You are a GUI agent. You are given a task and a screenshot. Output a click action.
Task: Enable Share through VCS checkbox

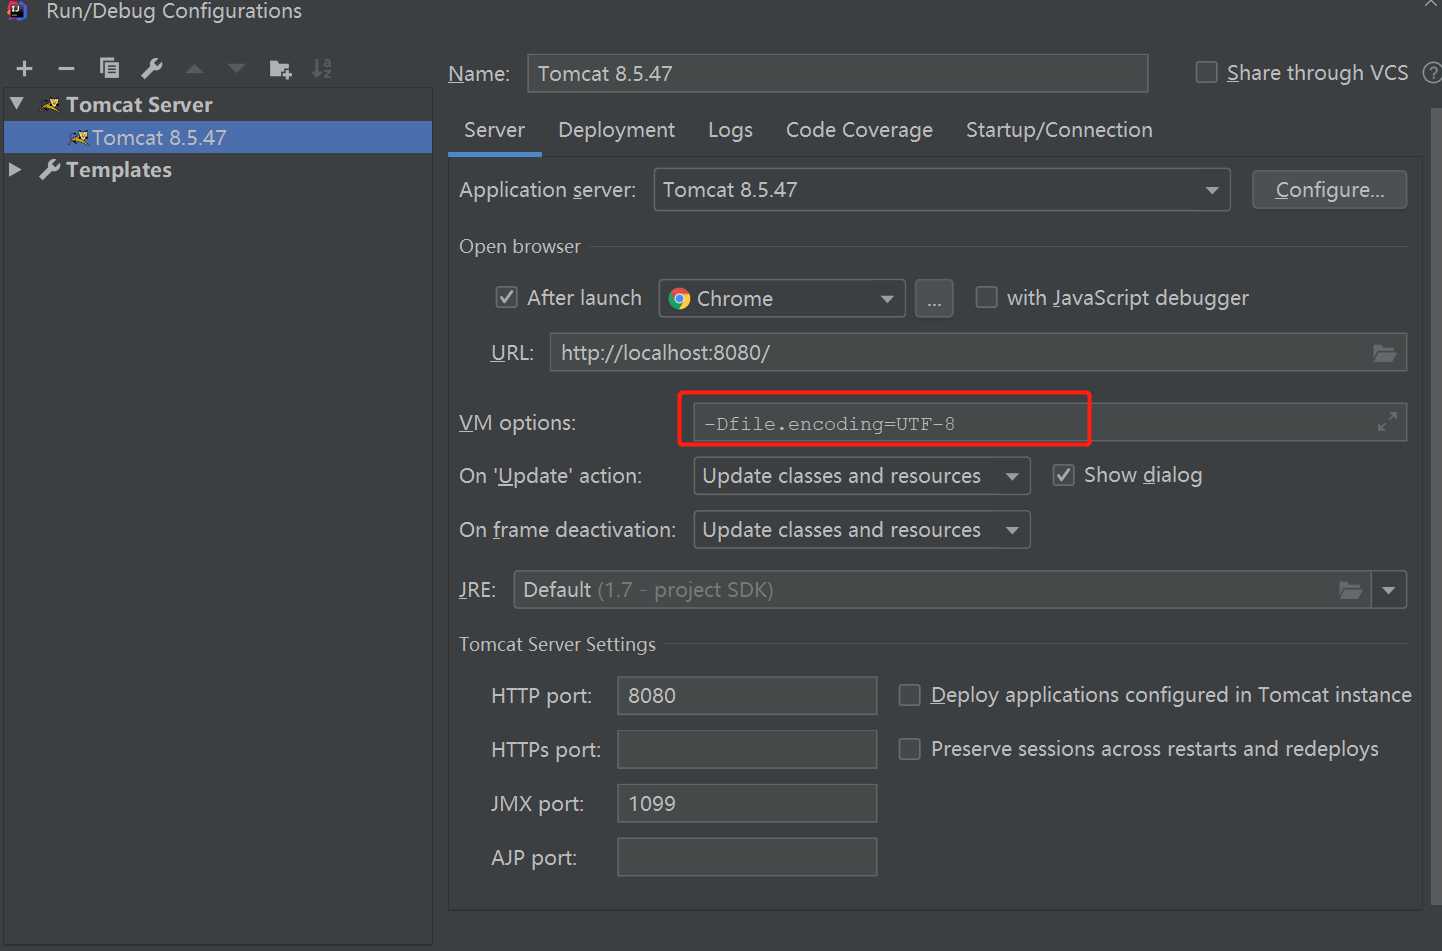[1207, 72]
